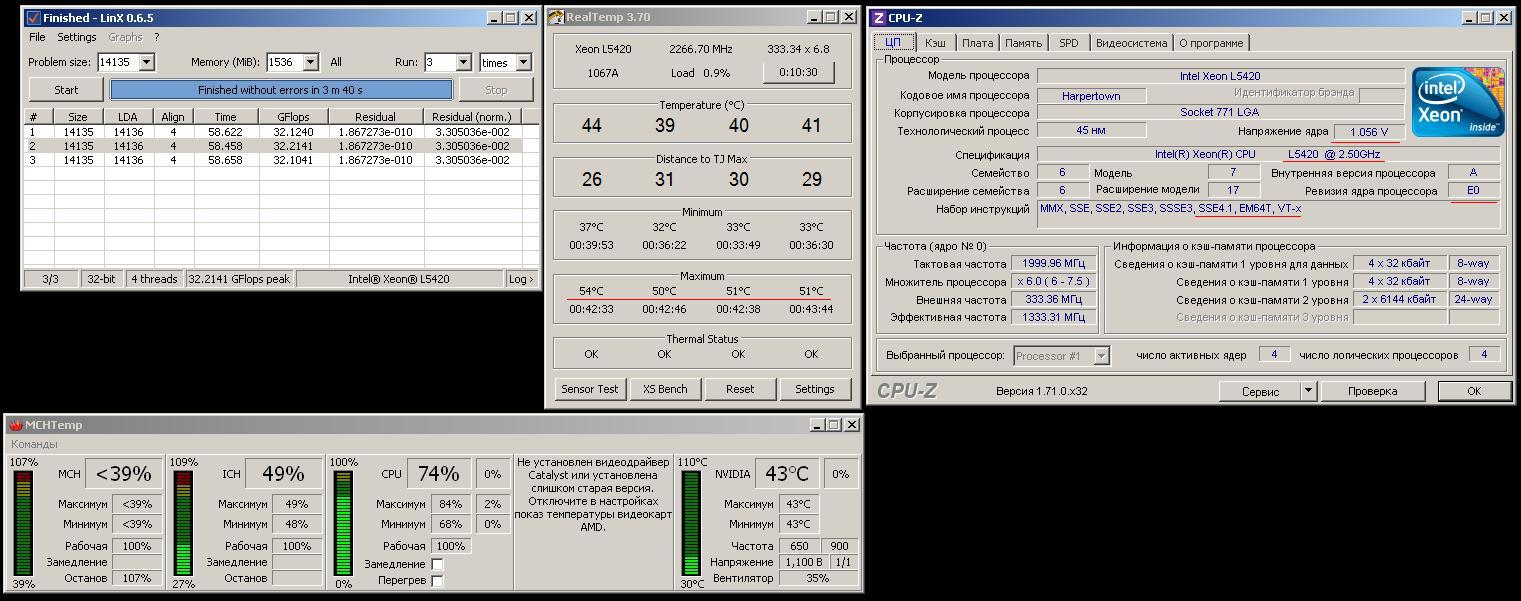
Task: Click the LinX title bar checkmark icon
Action: tap(32, 18)
